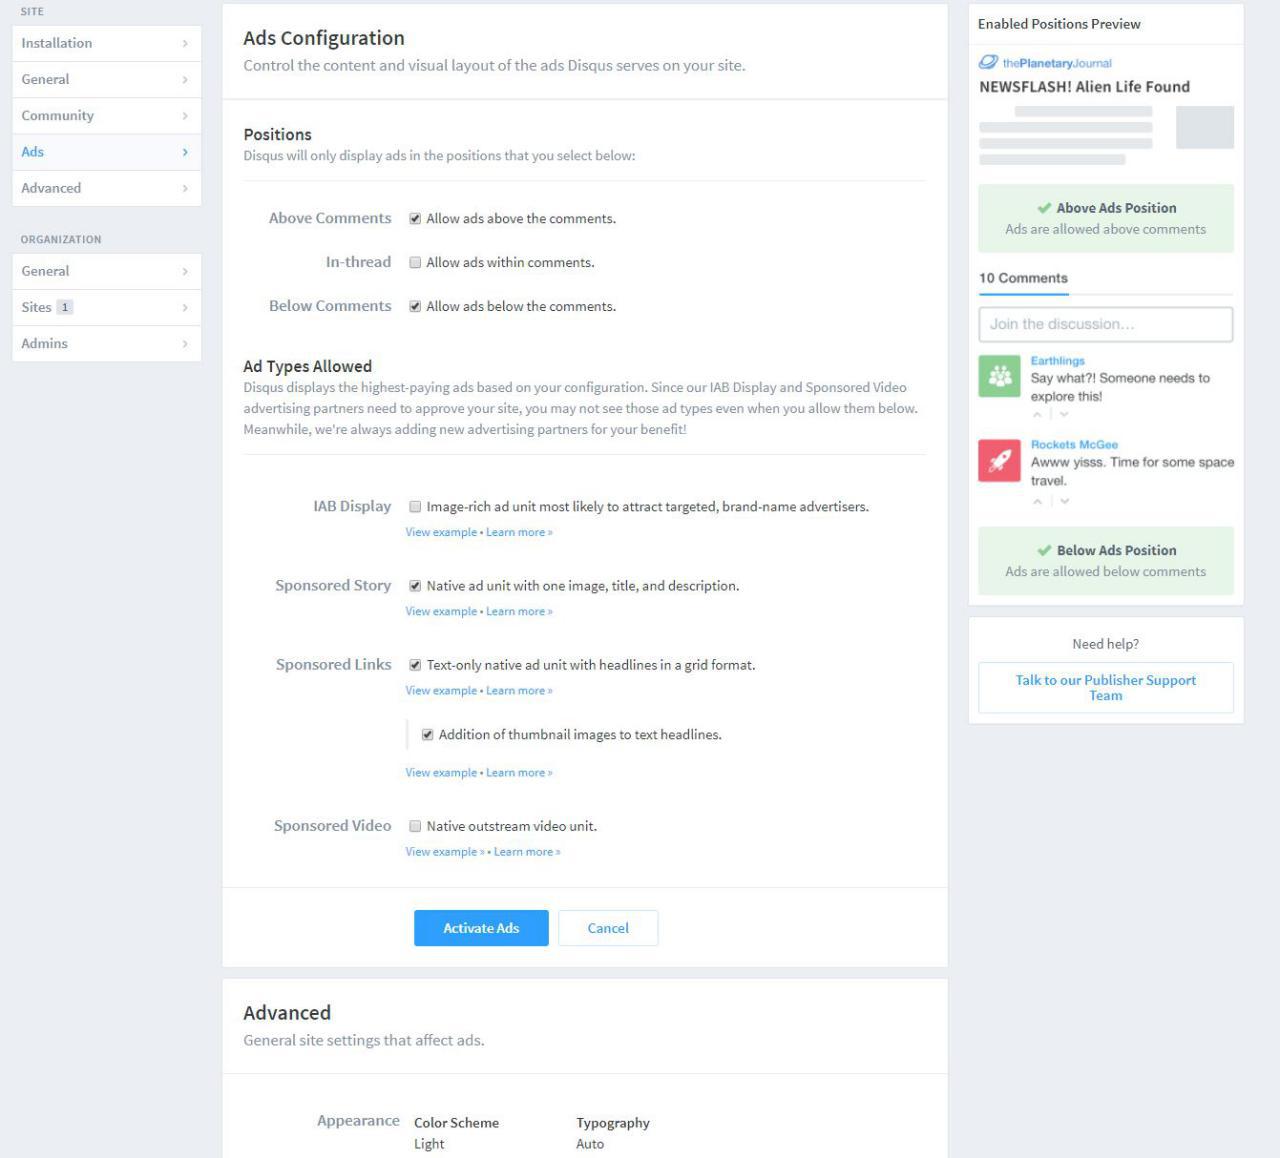Click thePlanetaryJournal logo icon
Screen dimensions: 1280x1158
pos(988,62)
